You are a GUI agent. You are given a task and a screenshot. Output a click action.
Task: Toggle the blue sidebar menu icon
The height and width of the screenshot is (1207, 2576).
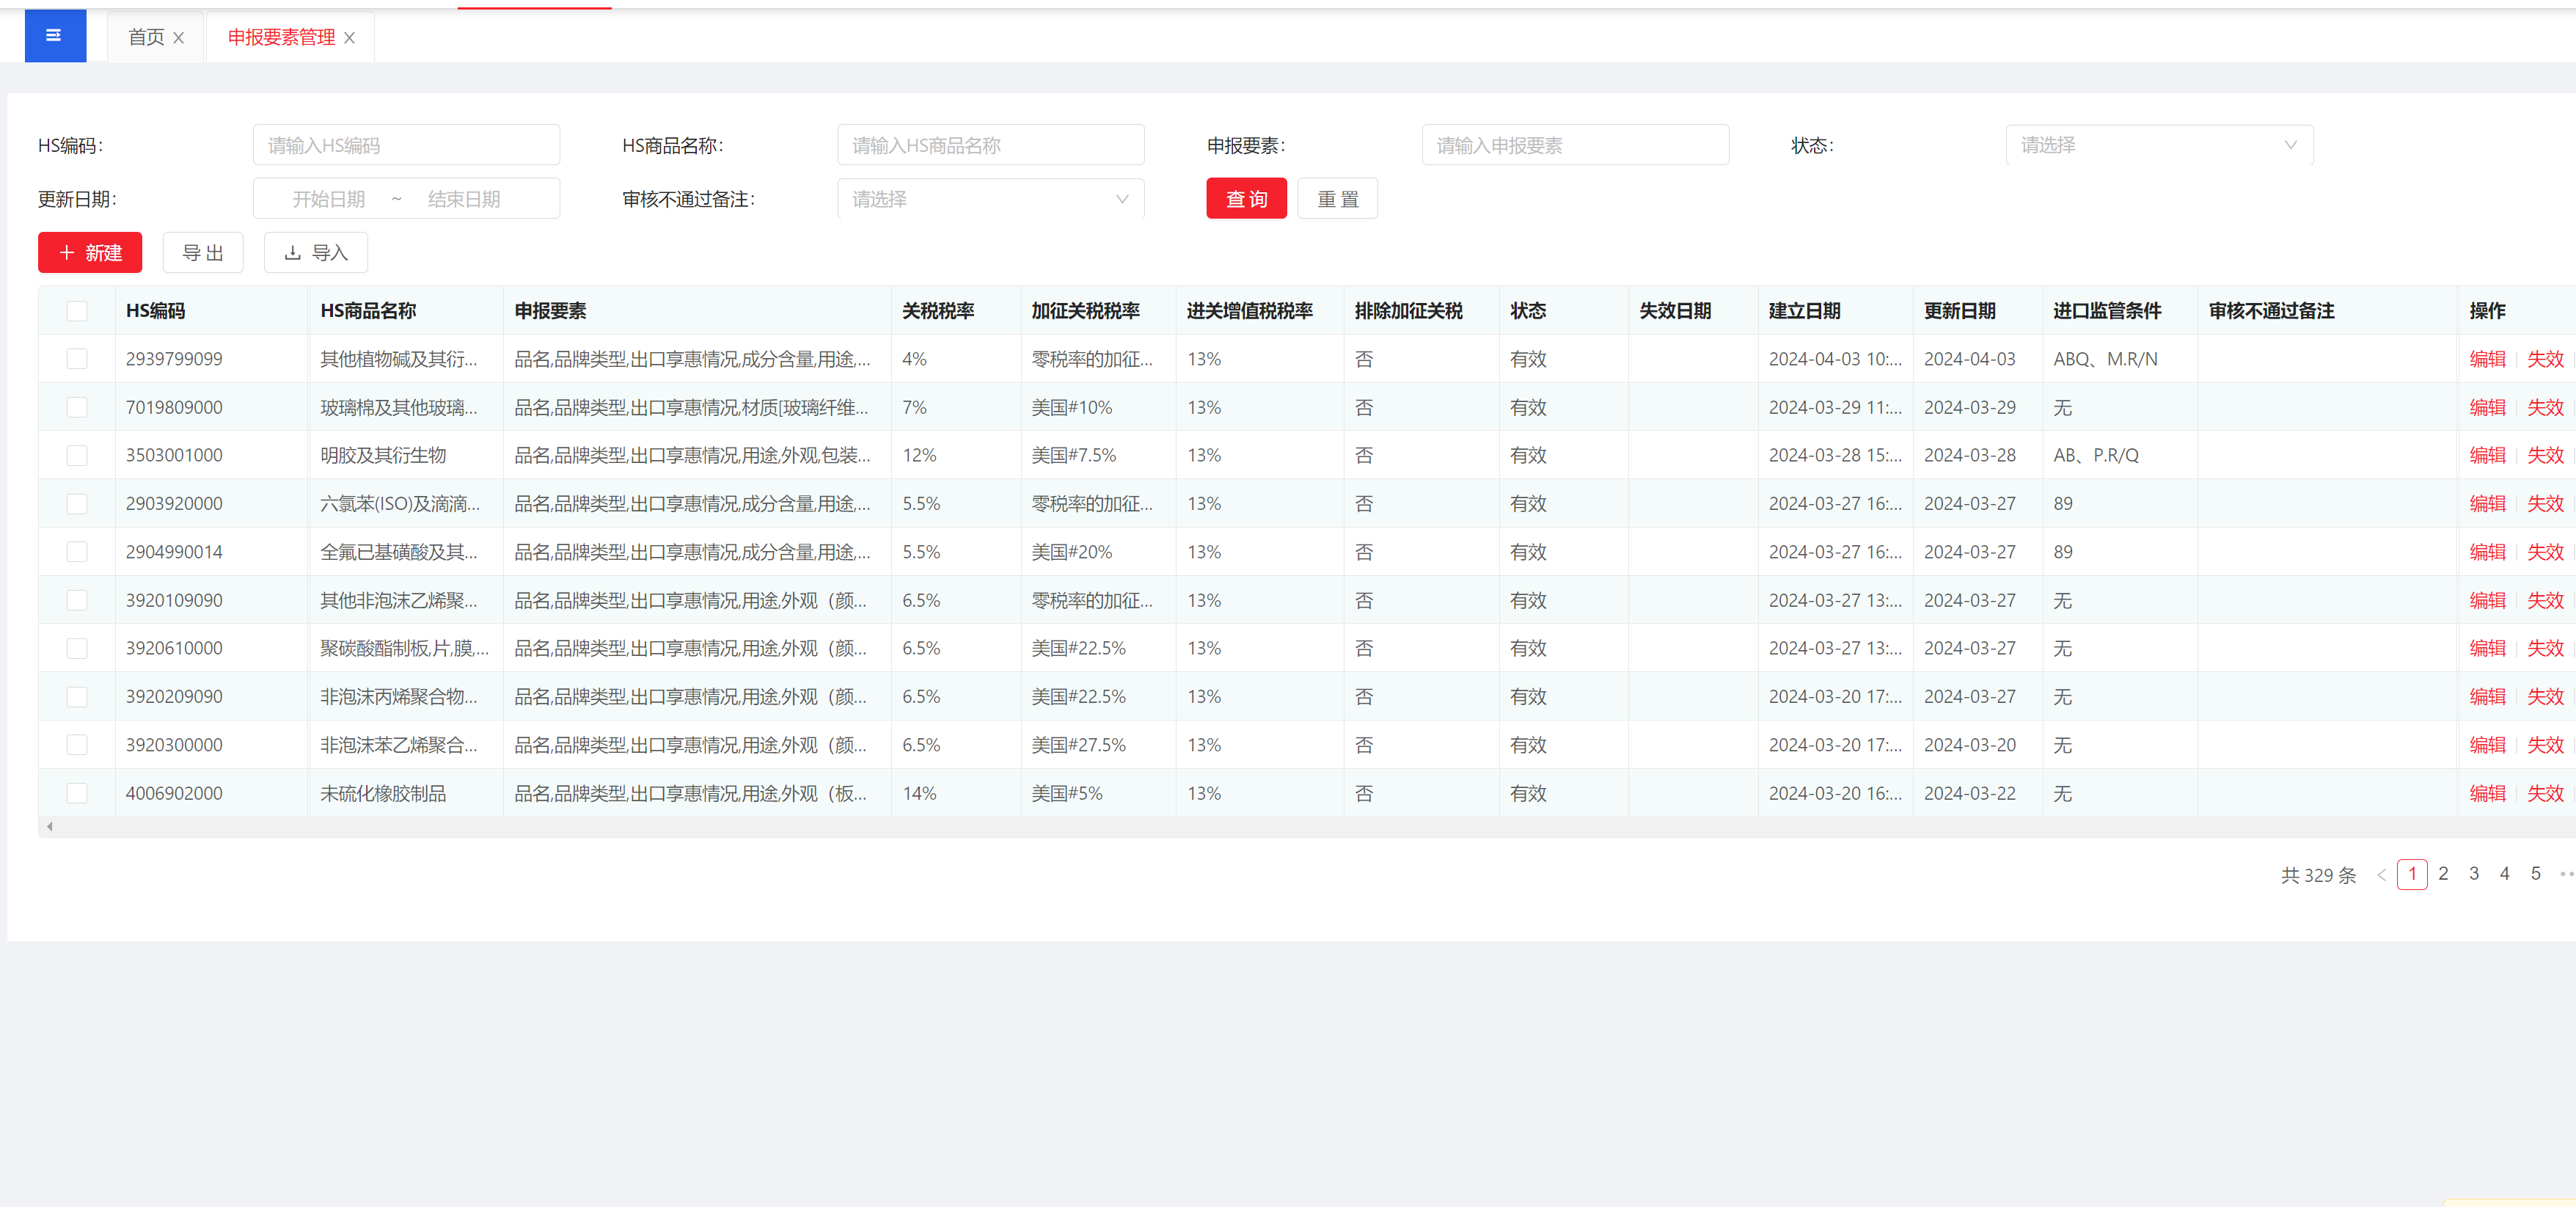coord(55,36)
